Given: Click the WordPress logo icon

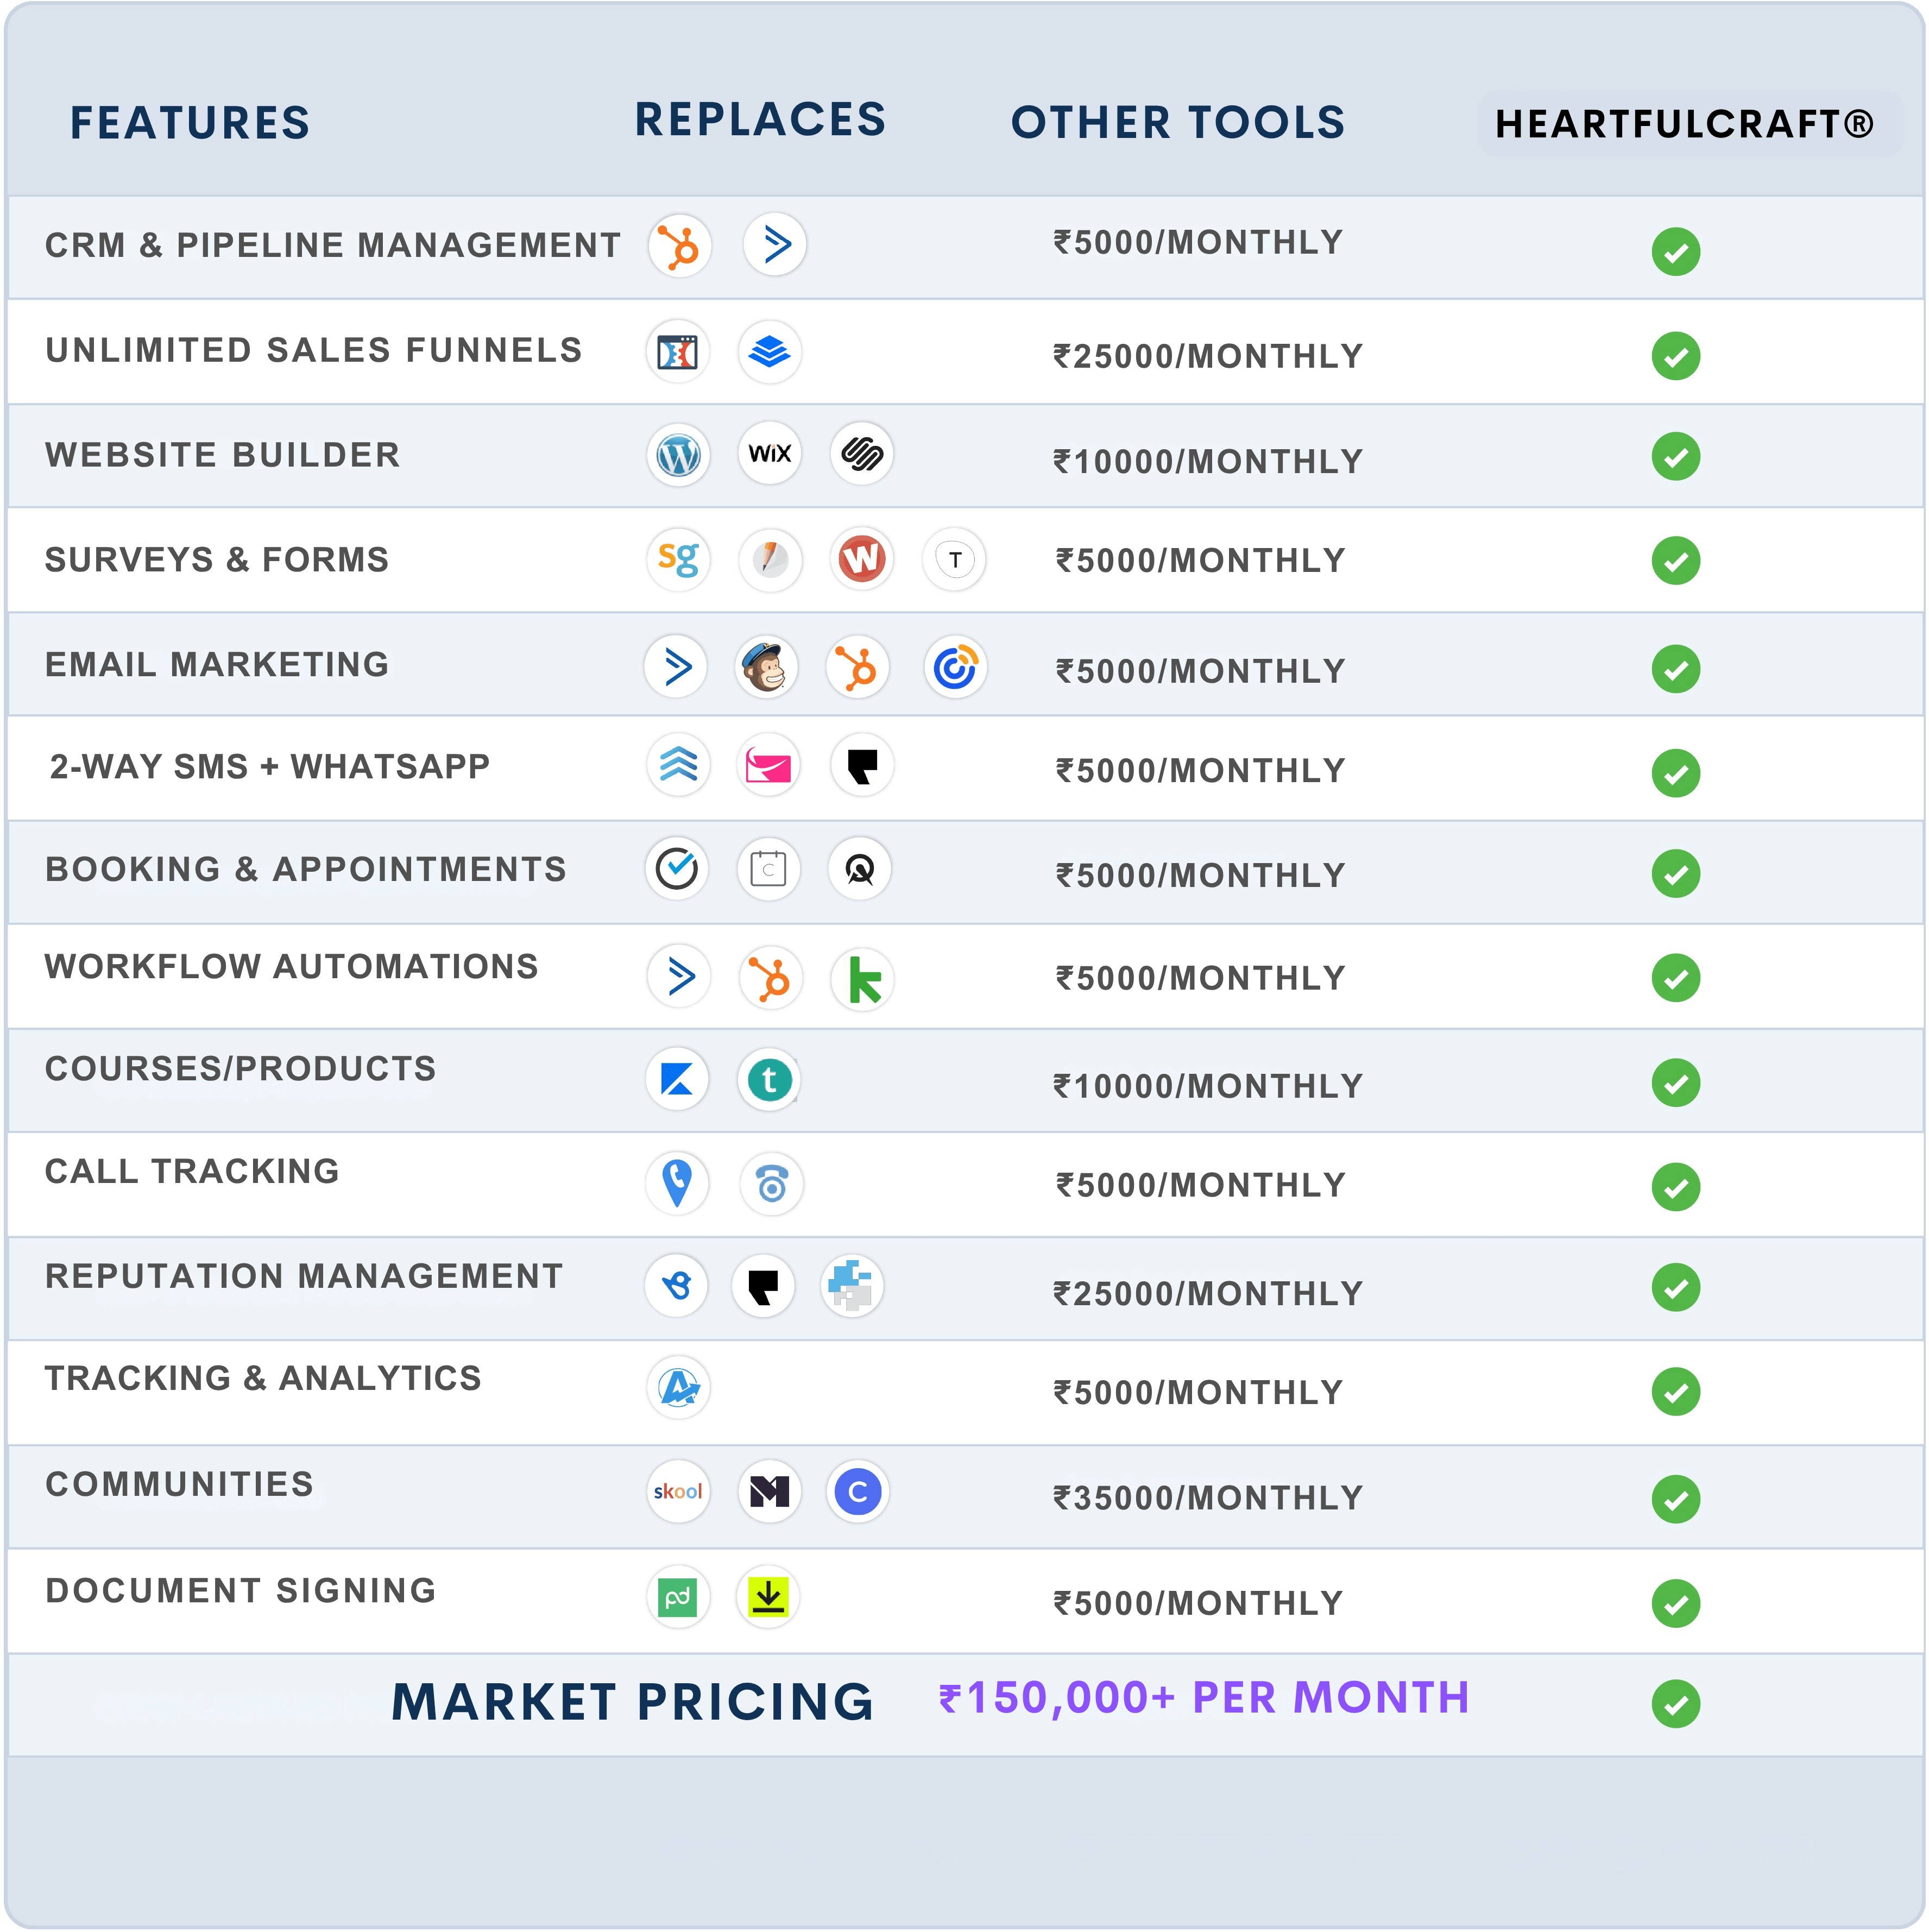Looking at the screenshot, I should click(x=678, y=456).
